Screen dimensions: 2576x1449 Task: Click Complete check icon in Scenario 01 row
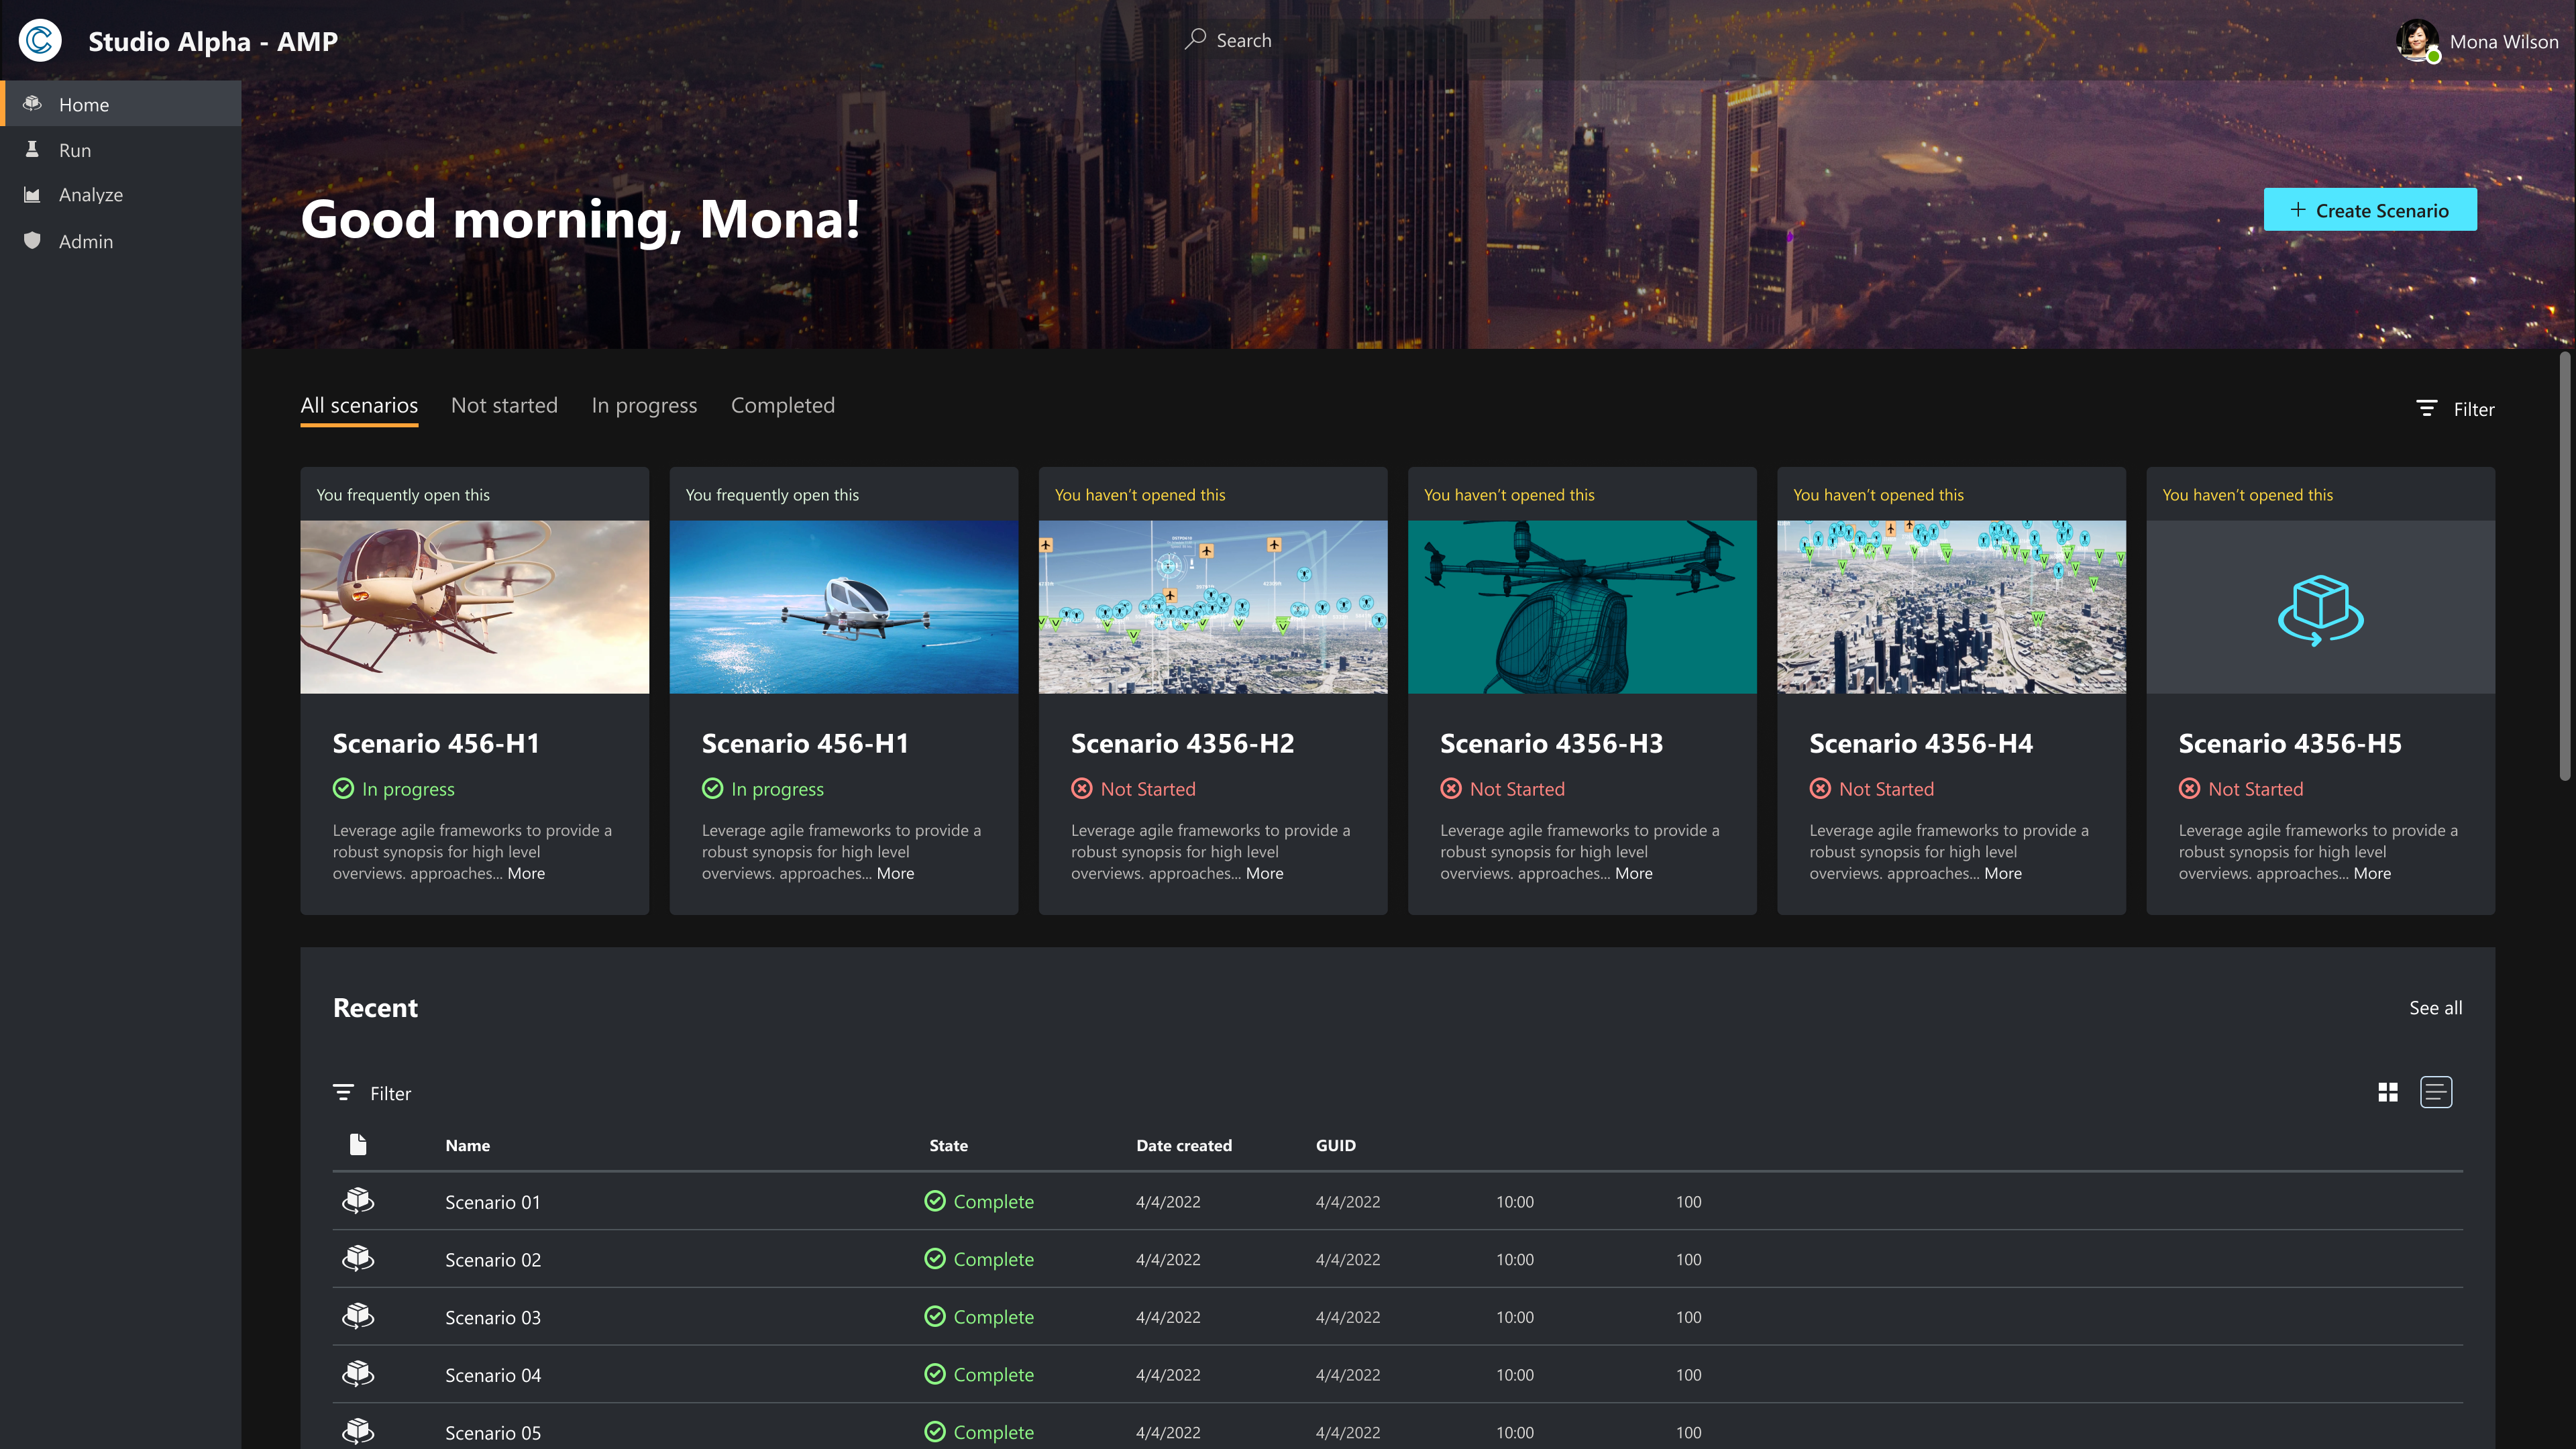(x=935, y=1201)
